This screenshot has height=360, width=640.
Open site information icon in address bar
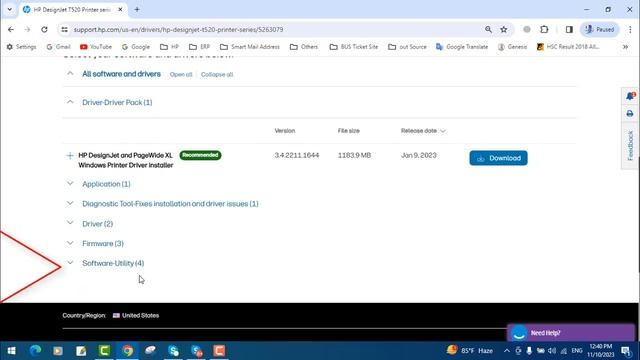pyautogui.click(x=64, y=29)
